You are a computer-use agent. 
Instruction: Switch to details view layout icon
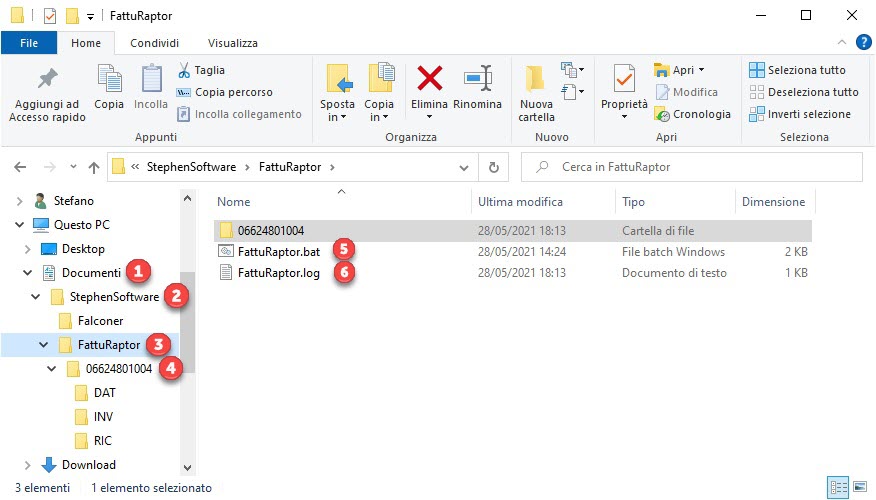coord(839,487)
